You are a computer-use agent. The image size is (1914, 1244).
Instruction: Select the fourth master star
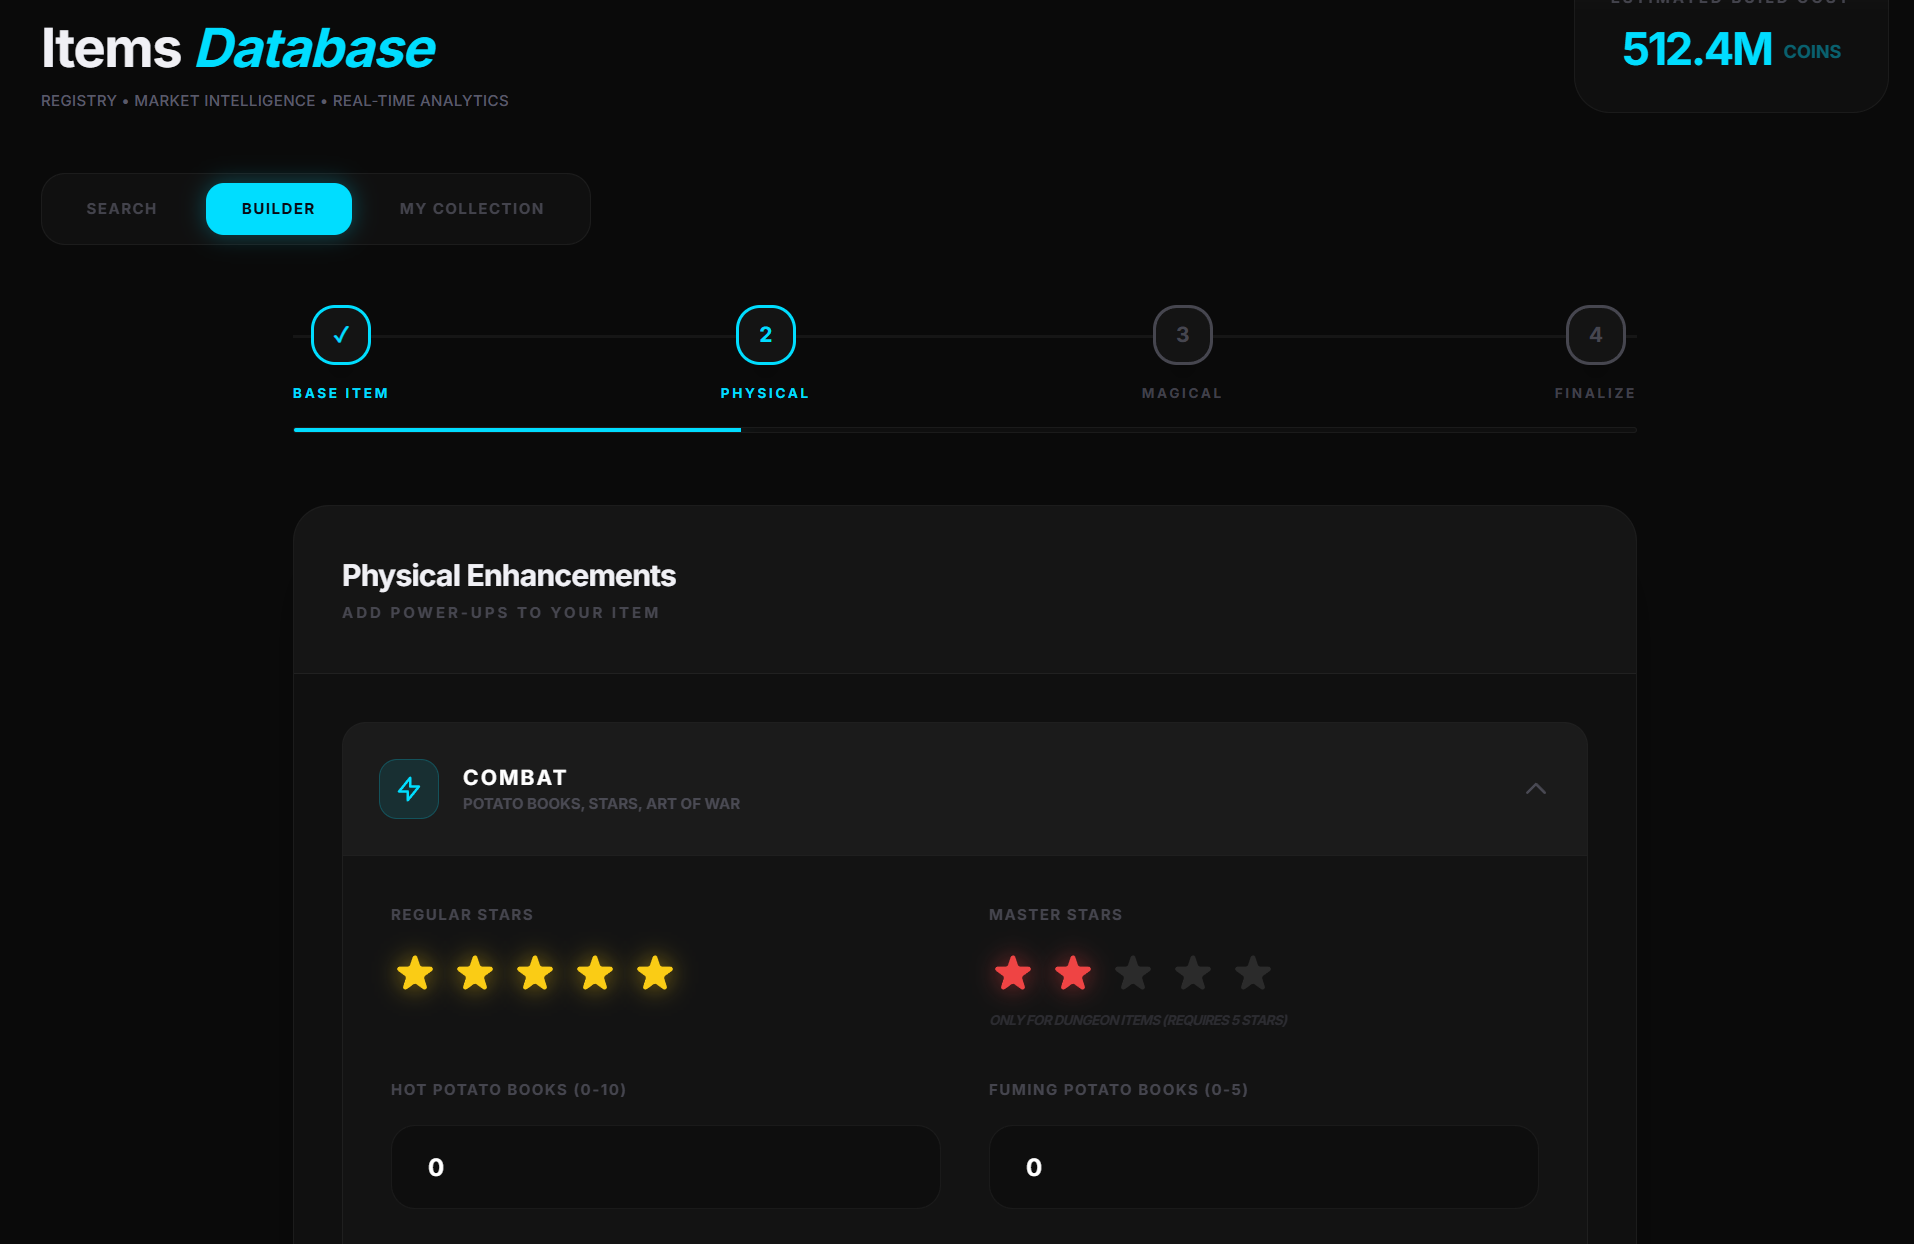[x=1193, y=973]
